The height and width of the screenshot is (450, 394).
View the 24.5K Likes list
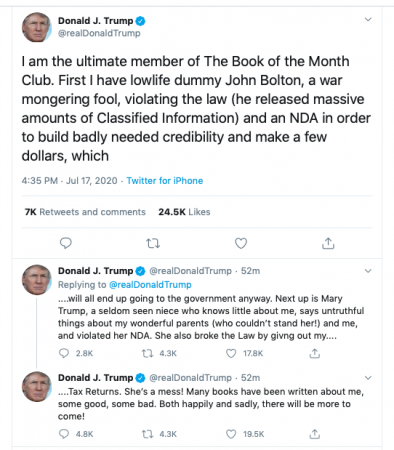(x=184, y=212)
